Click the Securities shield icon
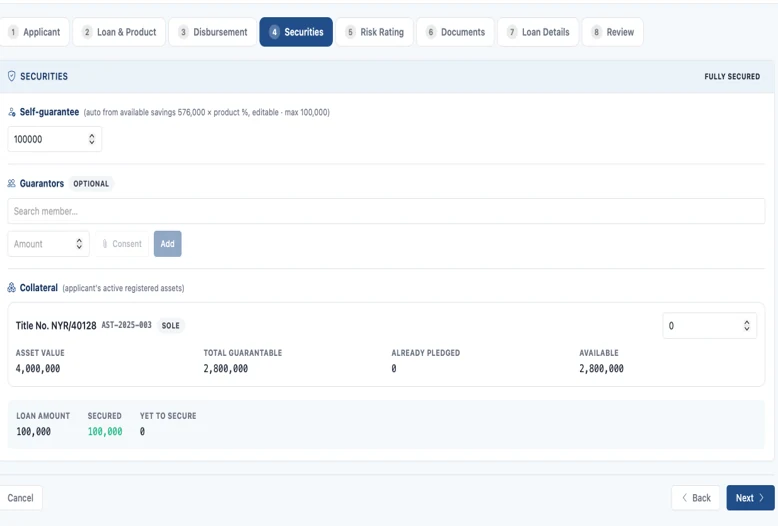The image size is (778, 526). click(x=11, y=76)
